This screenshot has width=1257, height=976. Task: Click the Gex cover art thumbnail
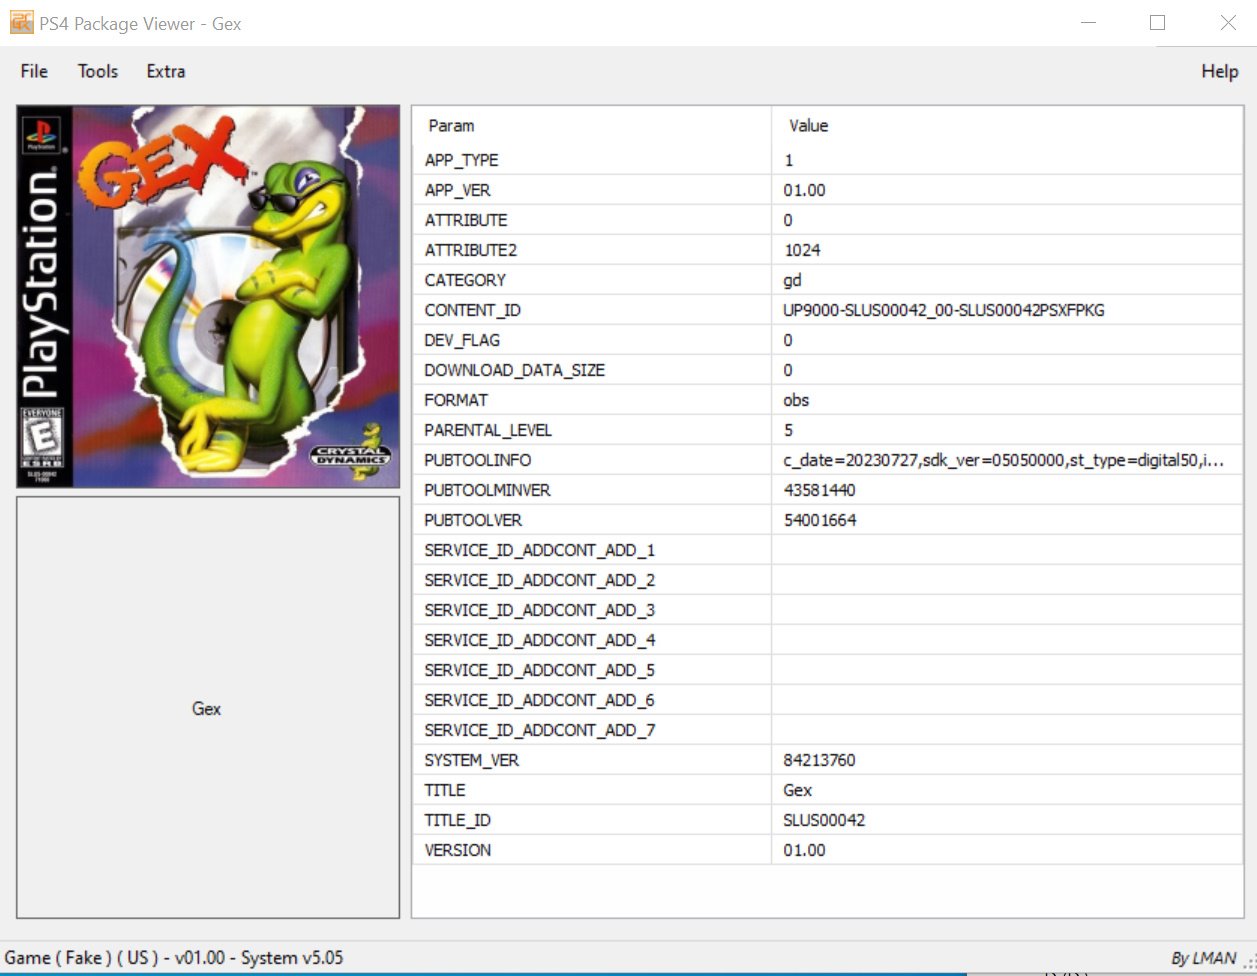click(208, 297)
